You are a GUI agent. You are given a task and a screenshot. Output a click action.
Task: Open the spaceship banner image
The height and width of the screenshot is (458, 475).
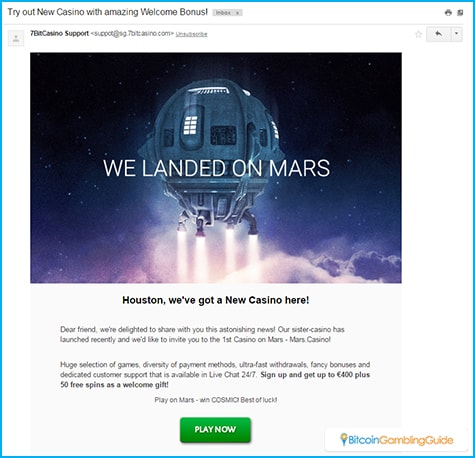pyautogui.click(x=216, y=168)
